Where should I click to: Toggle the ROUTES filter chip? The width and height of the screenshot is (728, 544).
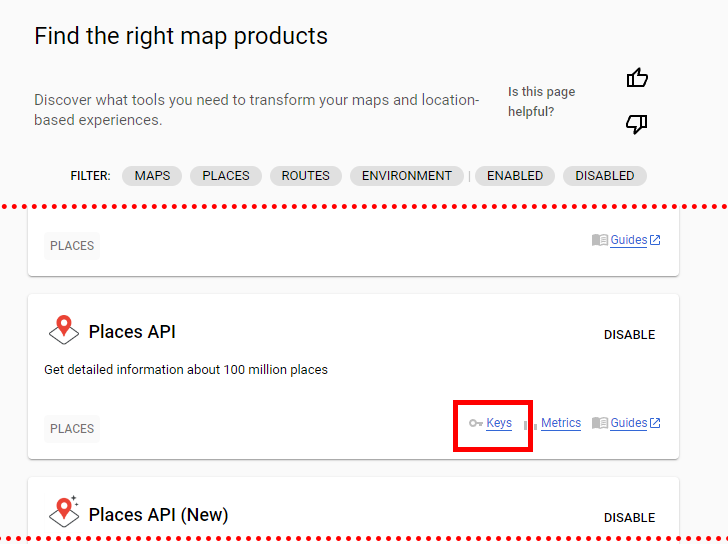pyautogui.click(x=306, y=176)
